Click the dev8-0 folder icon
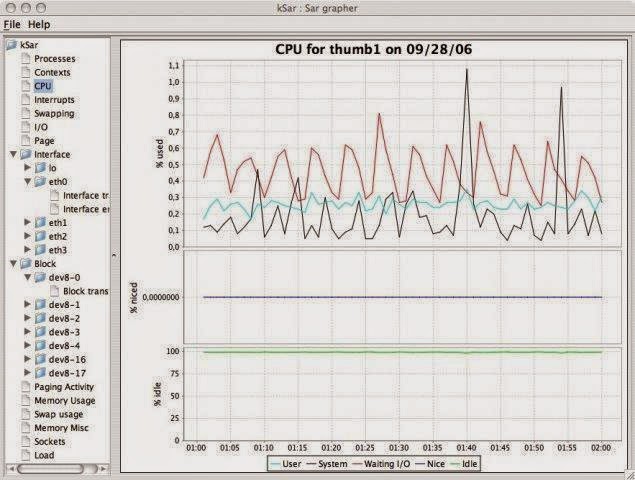The height and width of the screenshot is (480, 635). coord(40,277)
